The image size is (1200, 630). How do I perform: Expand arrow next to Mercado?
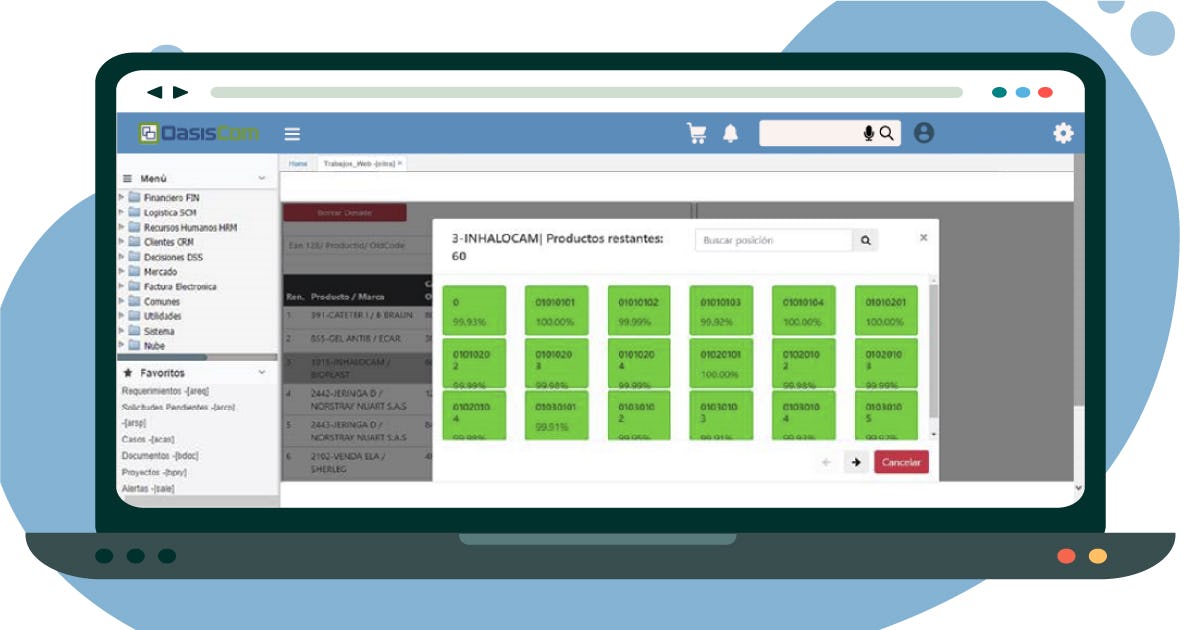(121, 272)
